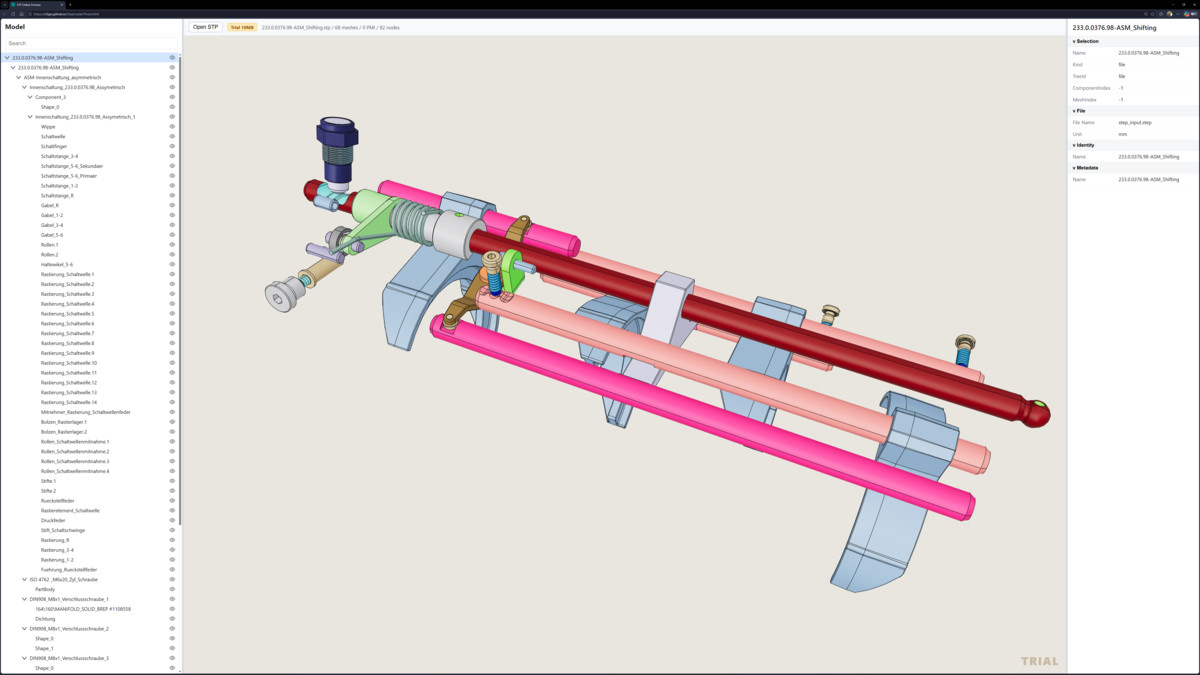Hide the Halteeikel_5-6 part
This screenshot has height=675, width=1200.
172,264
